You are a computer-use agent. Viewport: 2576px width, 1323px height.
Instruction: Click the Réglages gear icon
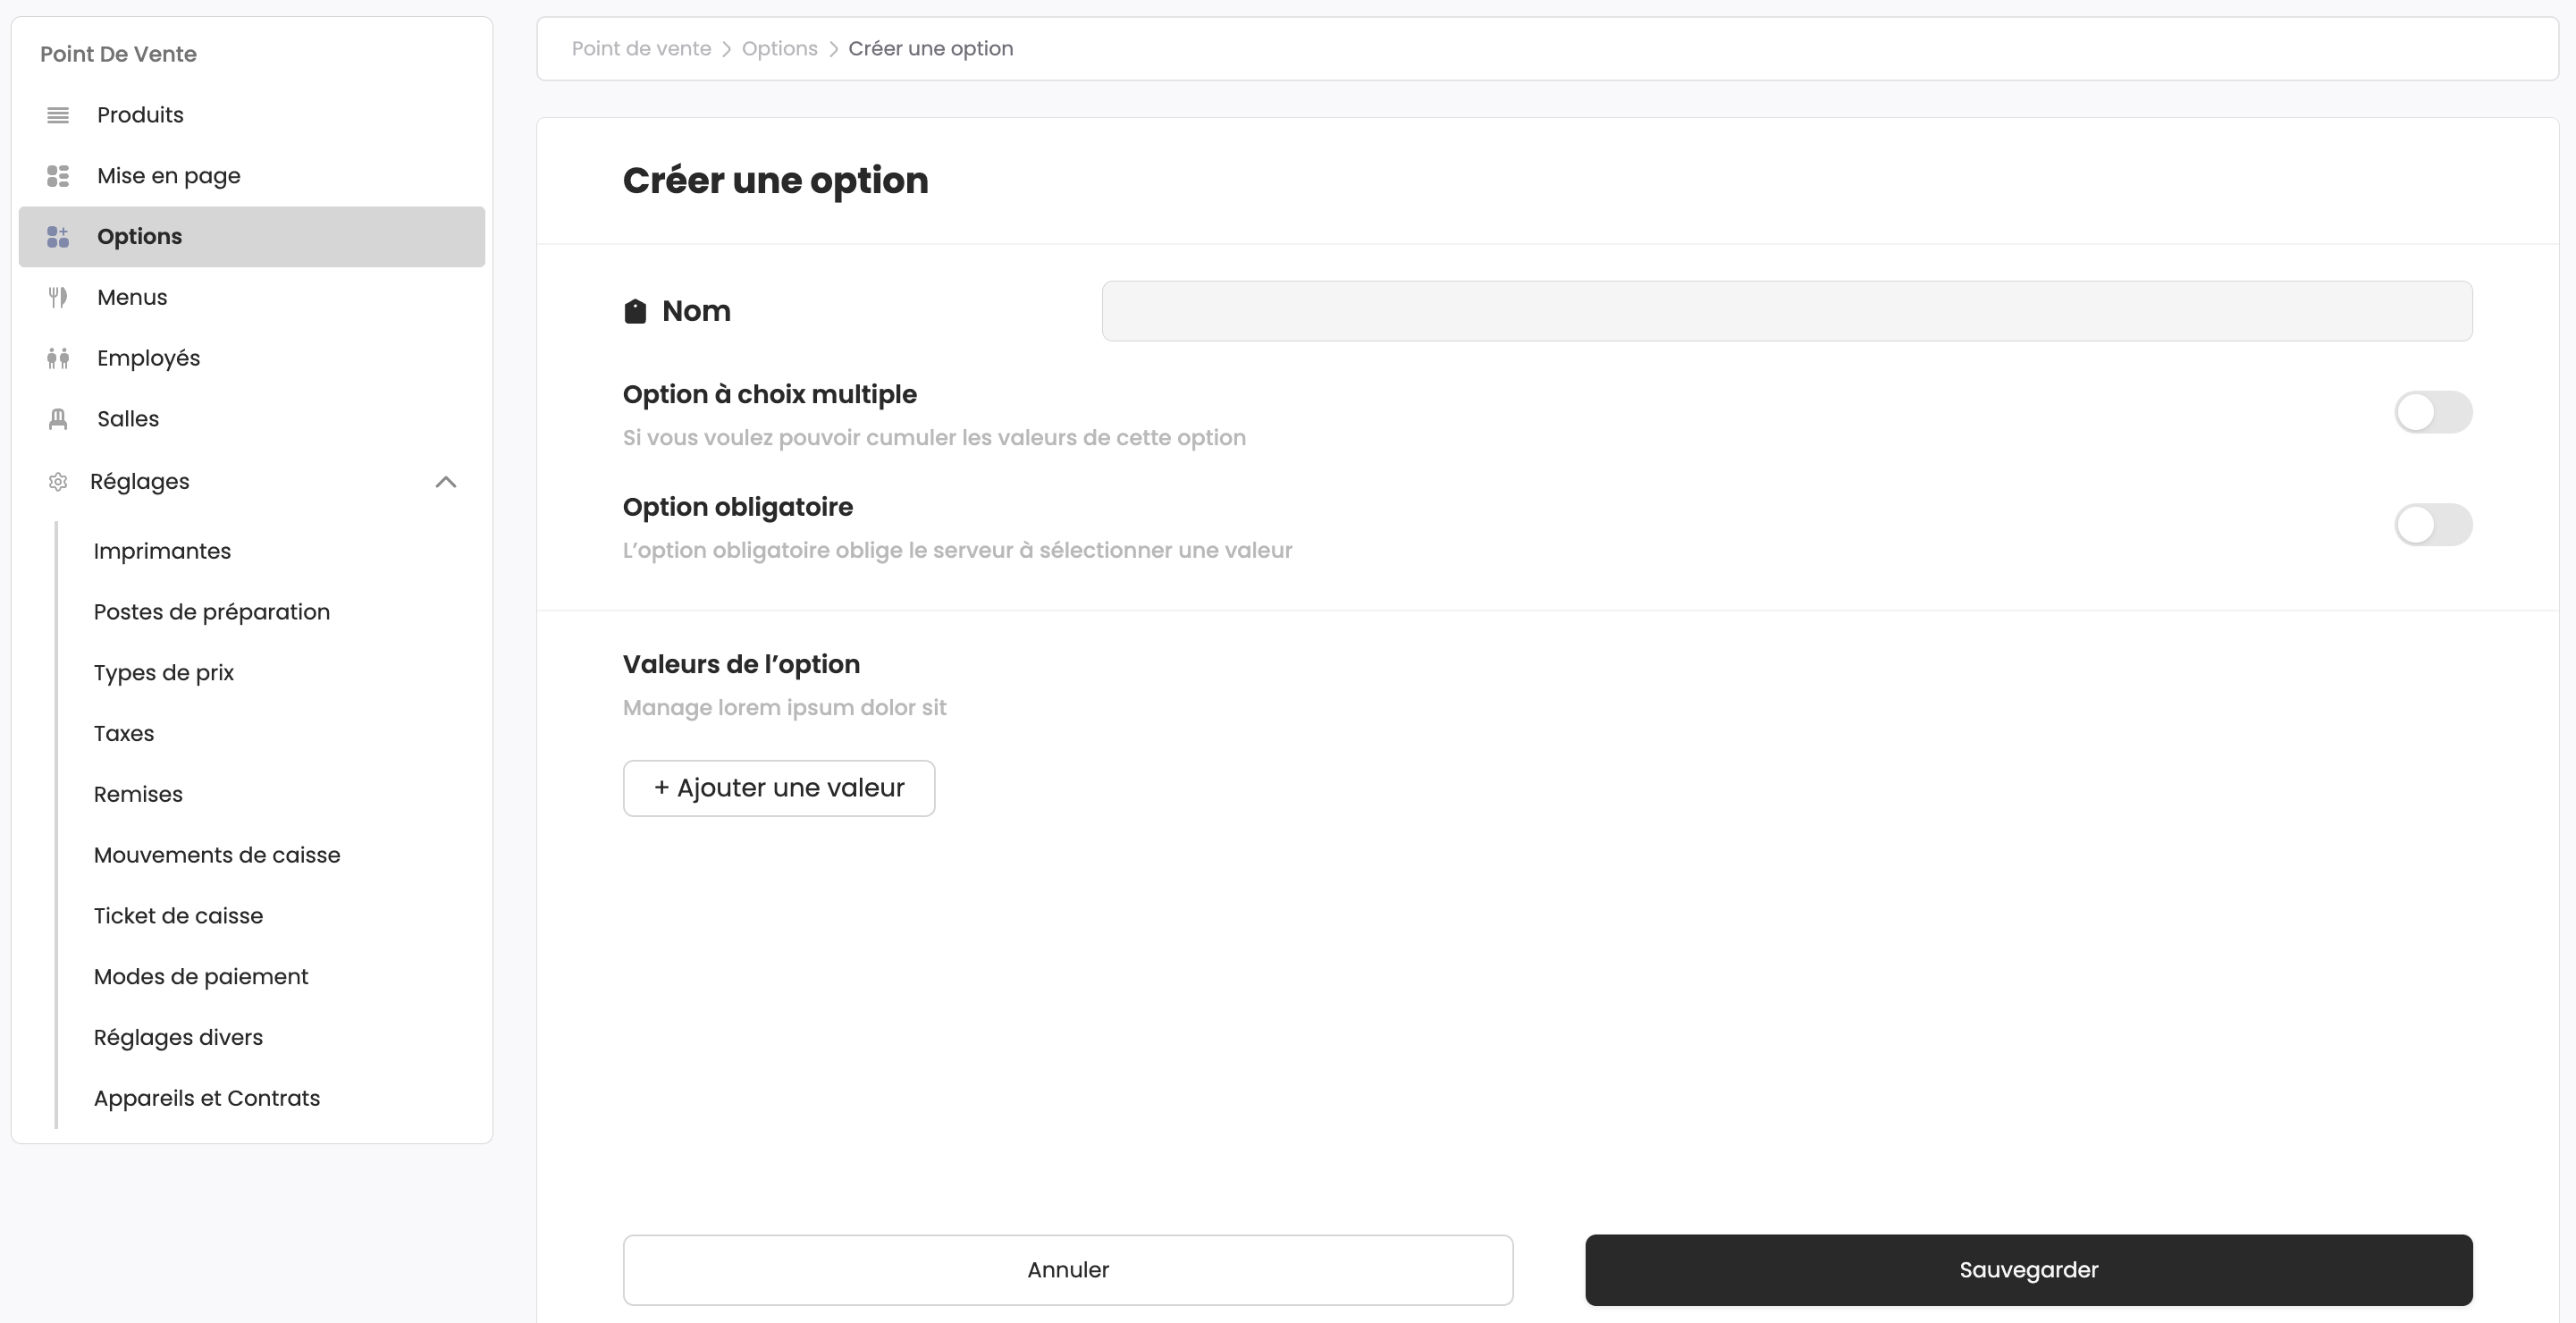(58, 482)
